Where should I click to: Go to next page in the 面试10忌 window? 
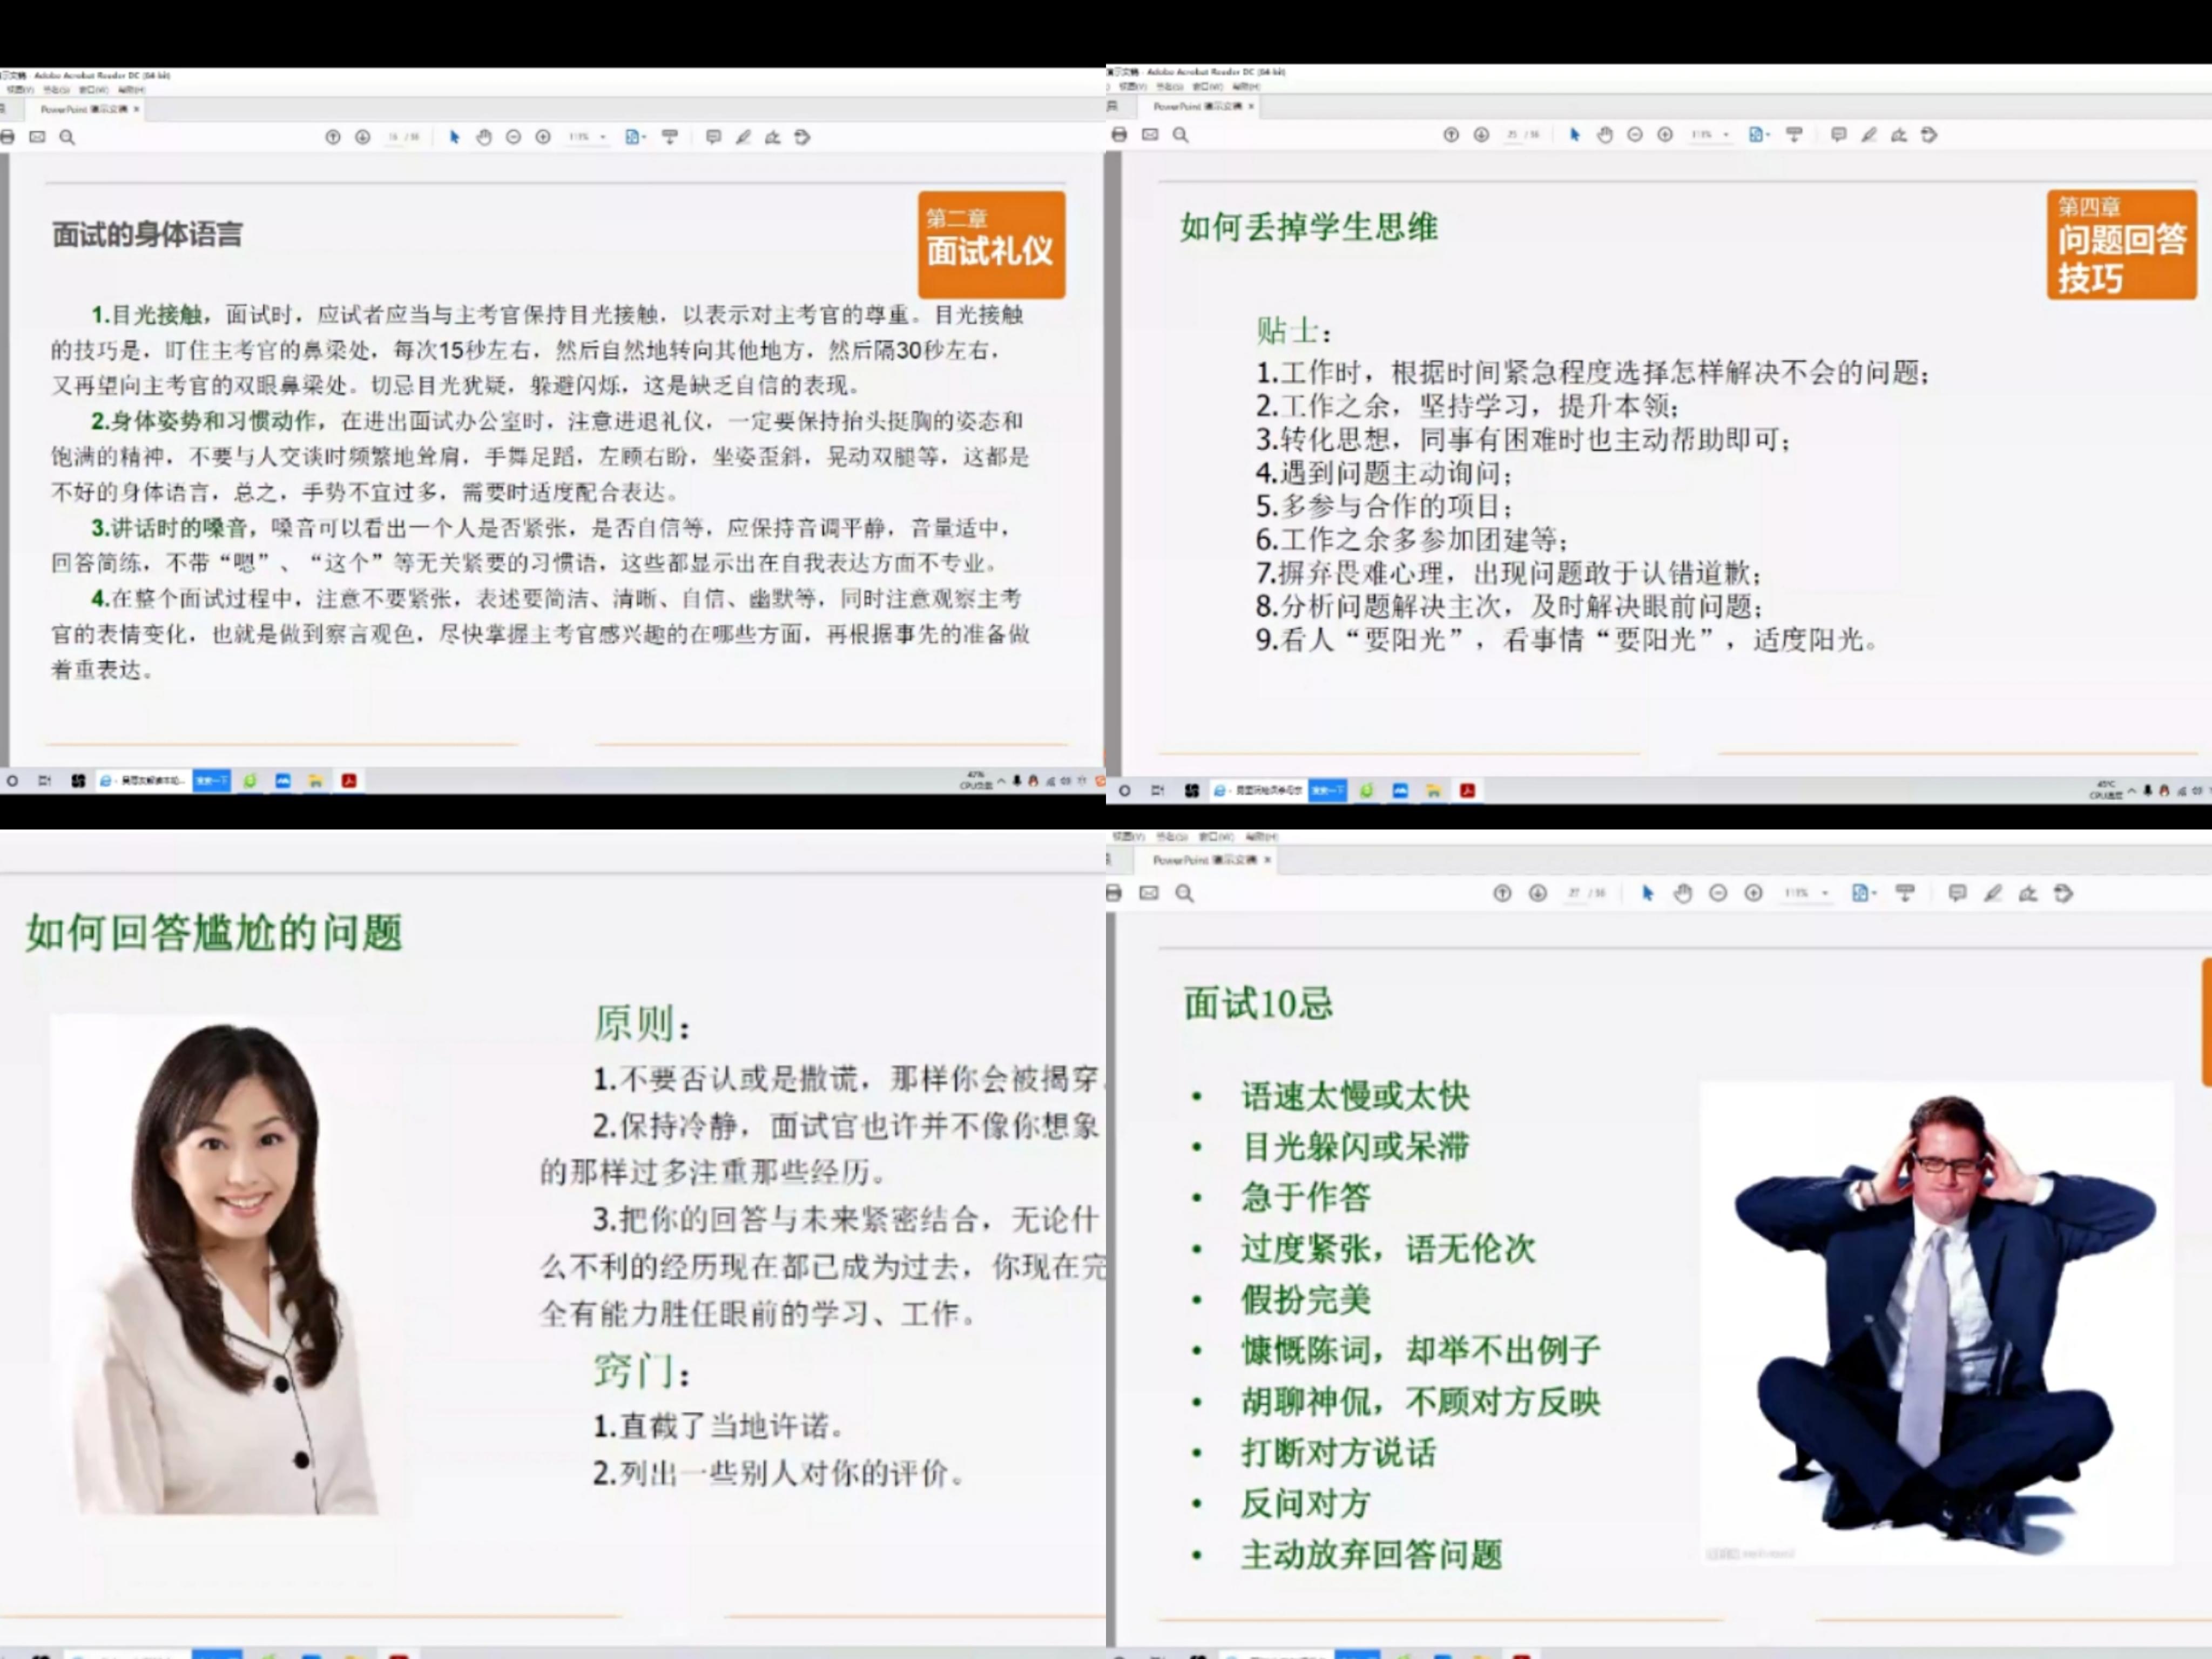tap(1538, 893)
